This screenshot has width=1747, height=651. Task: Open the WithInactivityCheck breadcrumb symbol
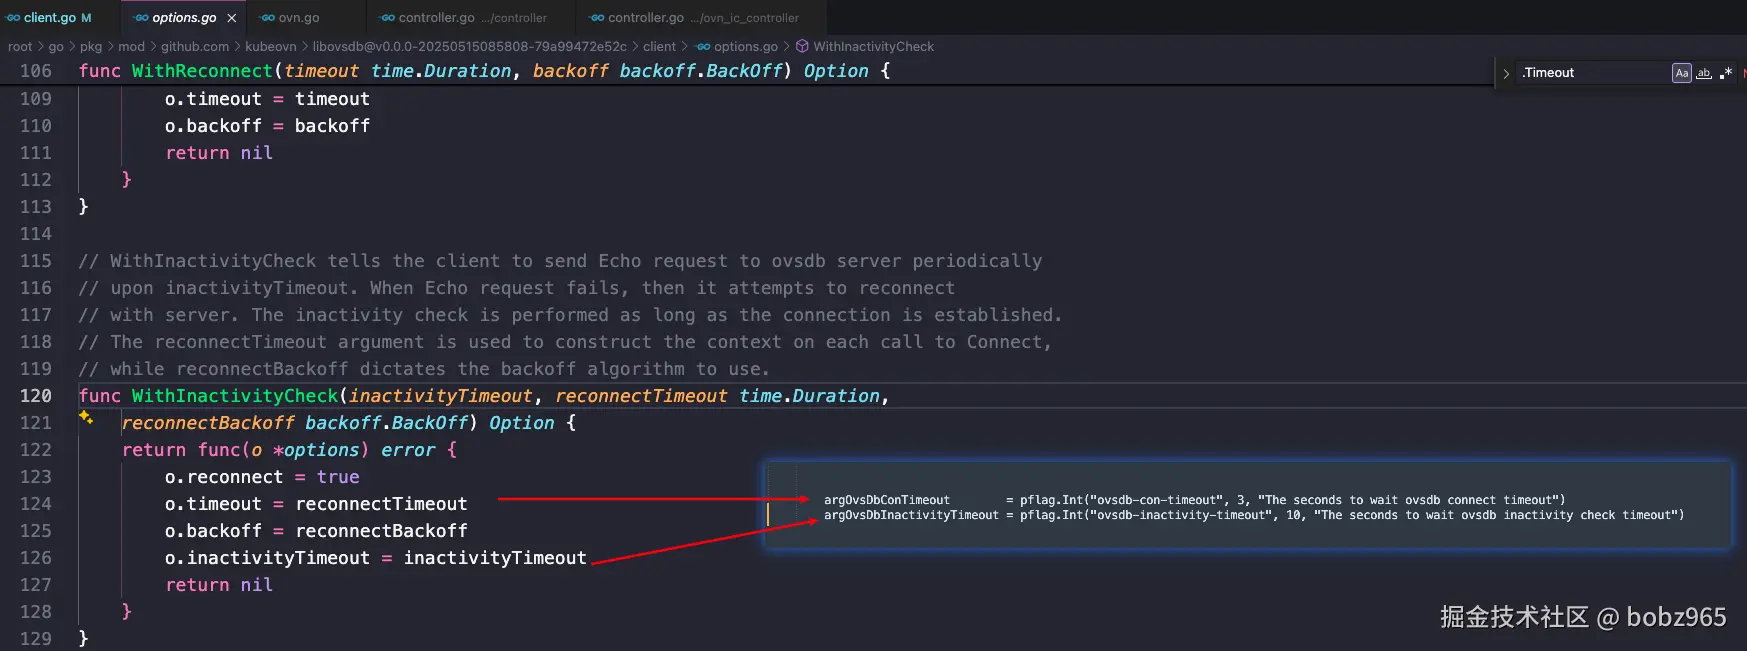(873, 46)
